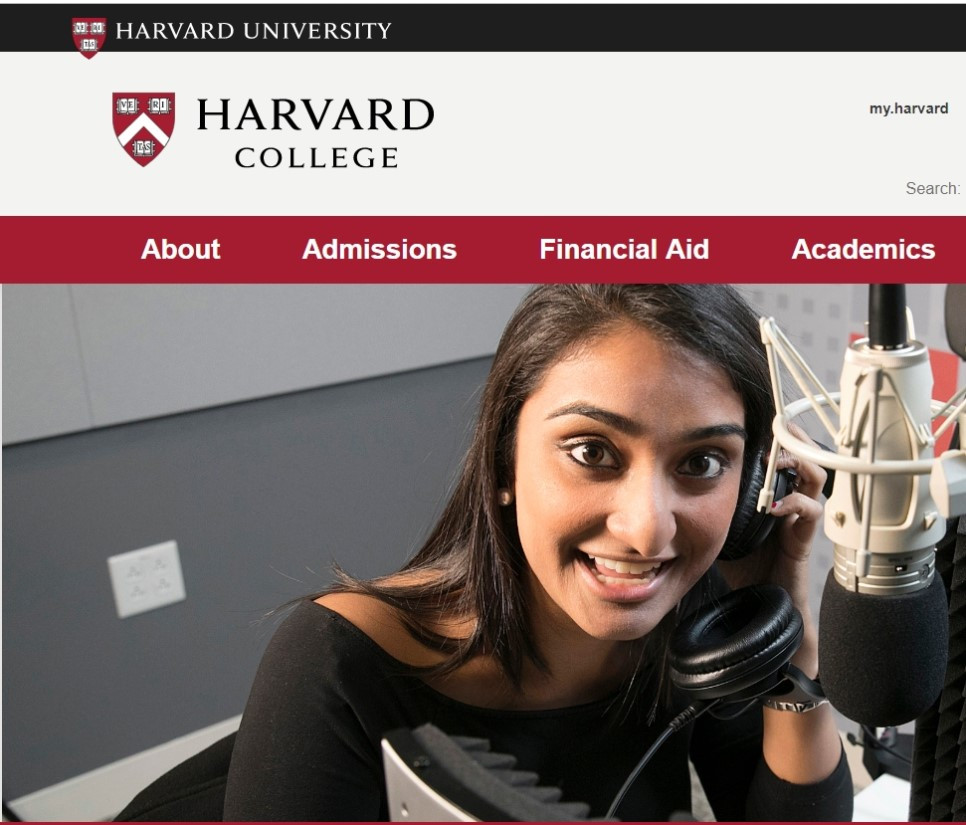Click the wall outlet in the photo
The image size is (966, 825).
(x=147, y=579)
